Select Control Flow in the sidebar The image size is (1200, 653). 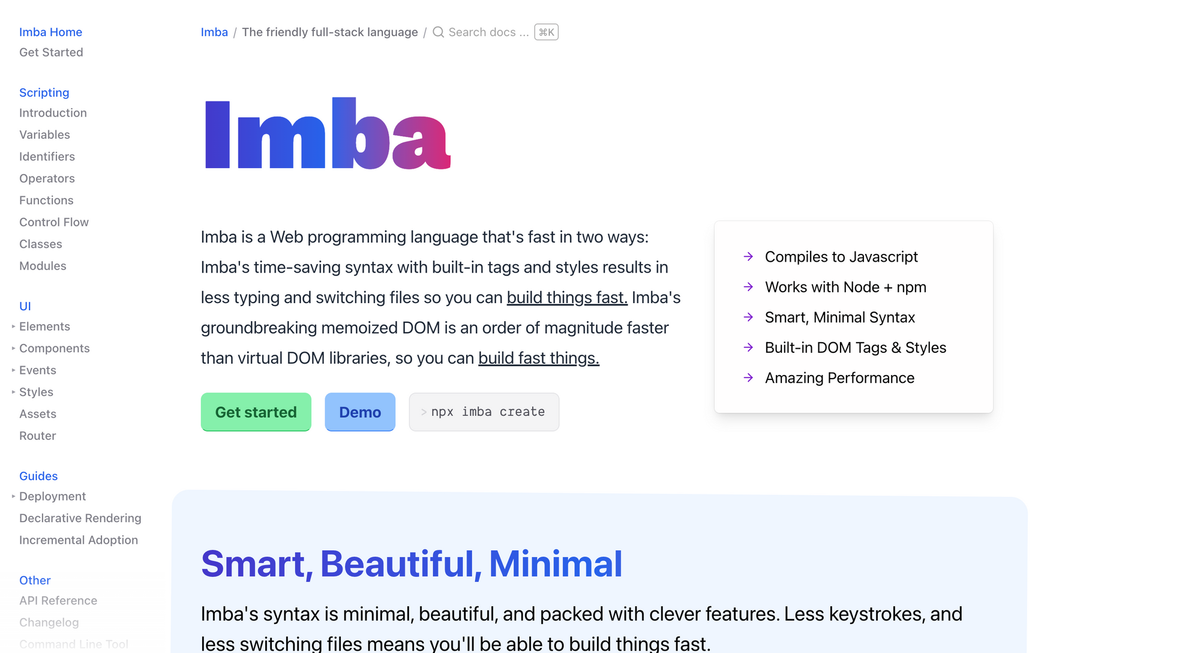pos(53,222)
